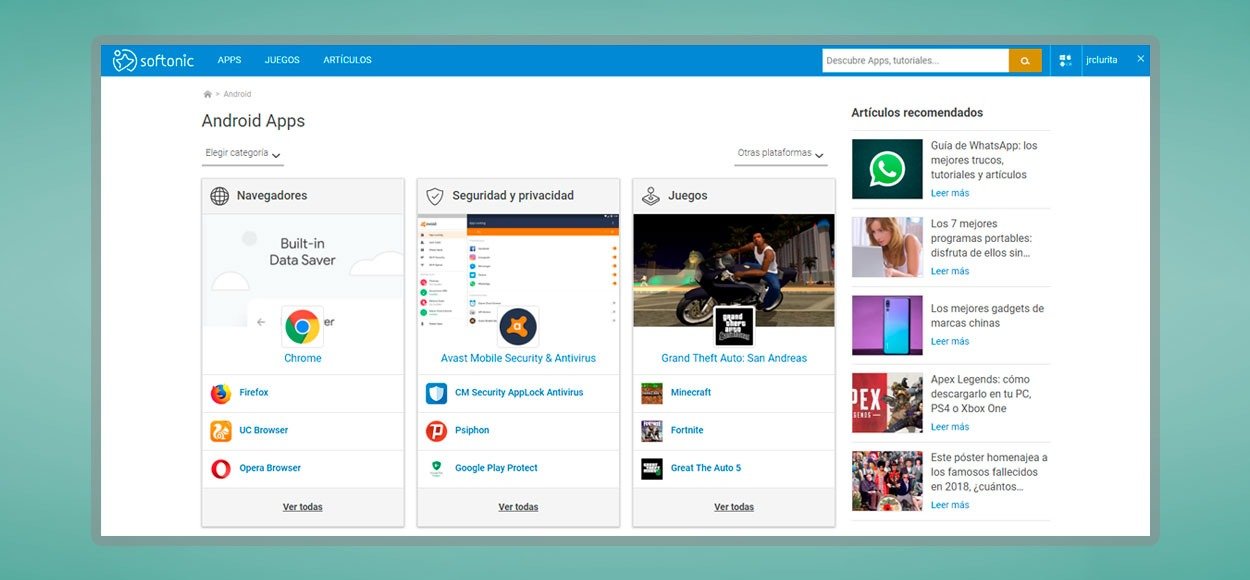Select the Fortnite icon
This screenshot has height=580, width=1250.
click(x=652, y=431)
